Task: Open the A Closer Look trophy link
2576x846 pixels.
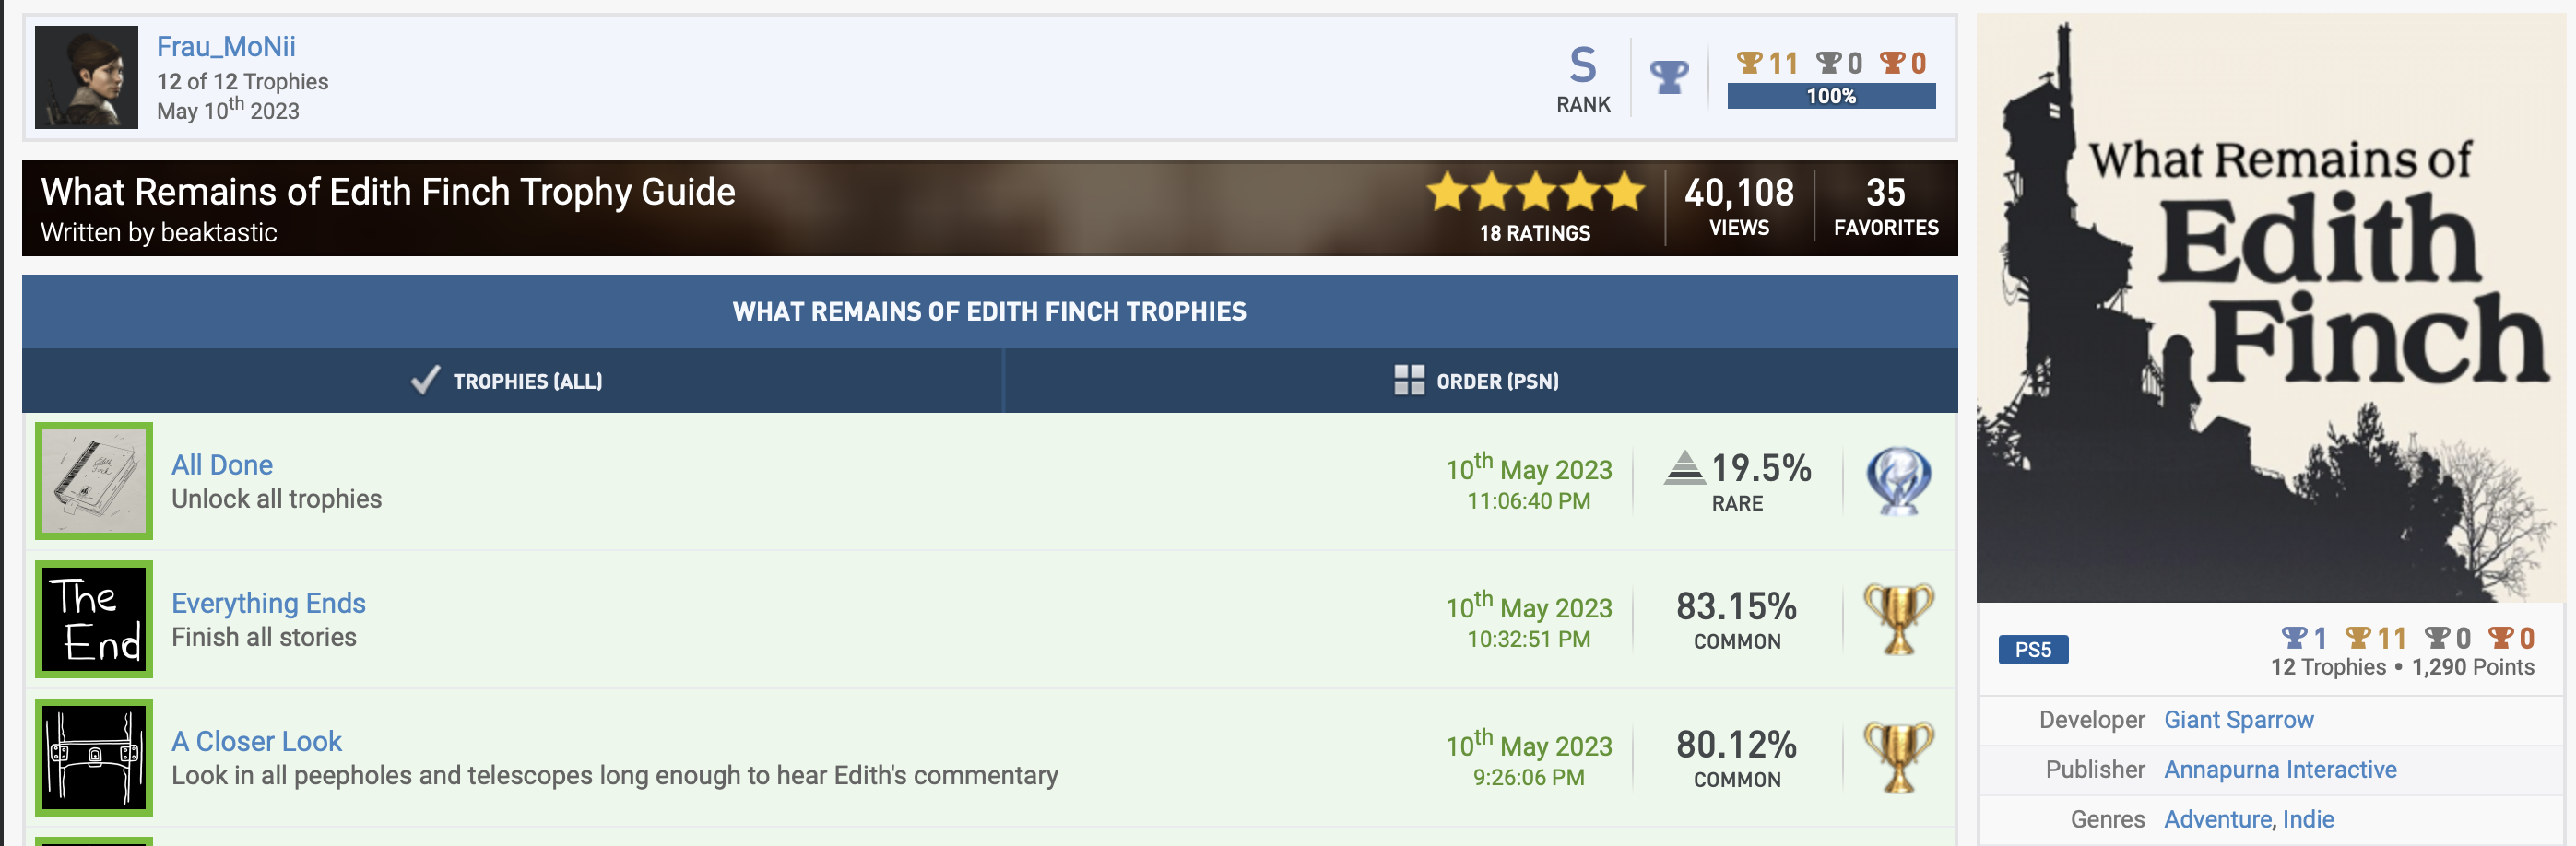Action: 256,741
